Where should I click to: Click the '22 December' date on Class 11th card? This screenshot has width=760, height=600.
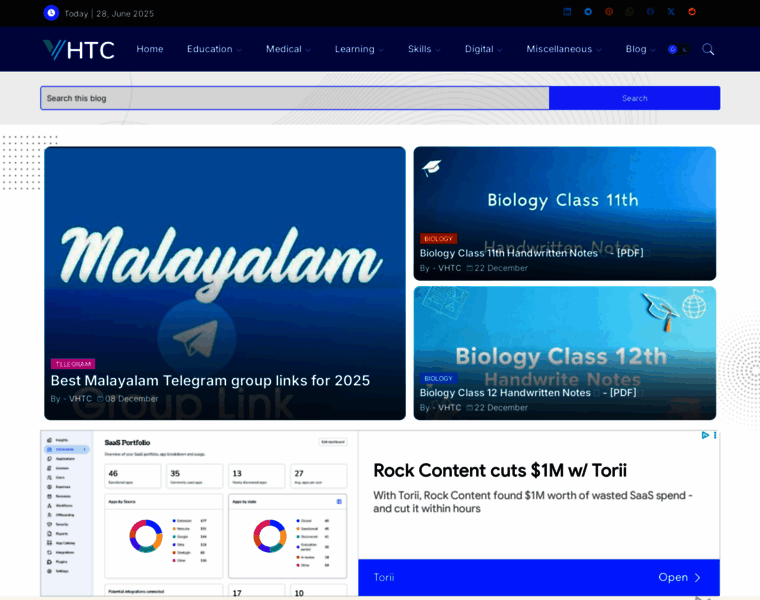501,268
